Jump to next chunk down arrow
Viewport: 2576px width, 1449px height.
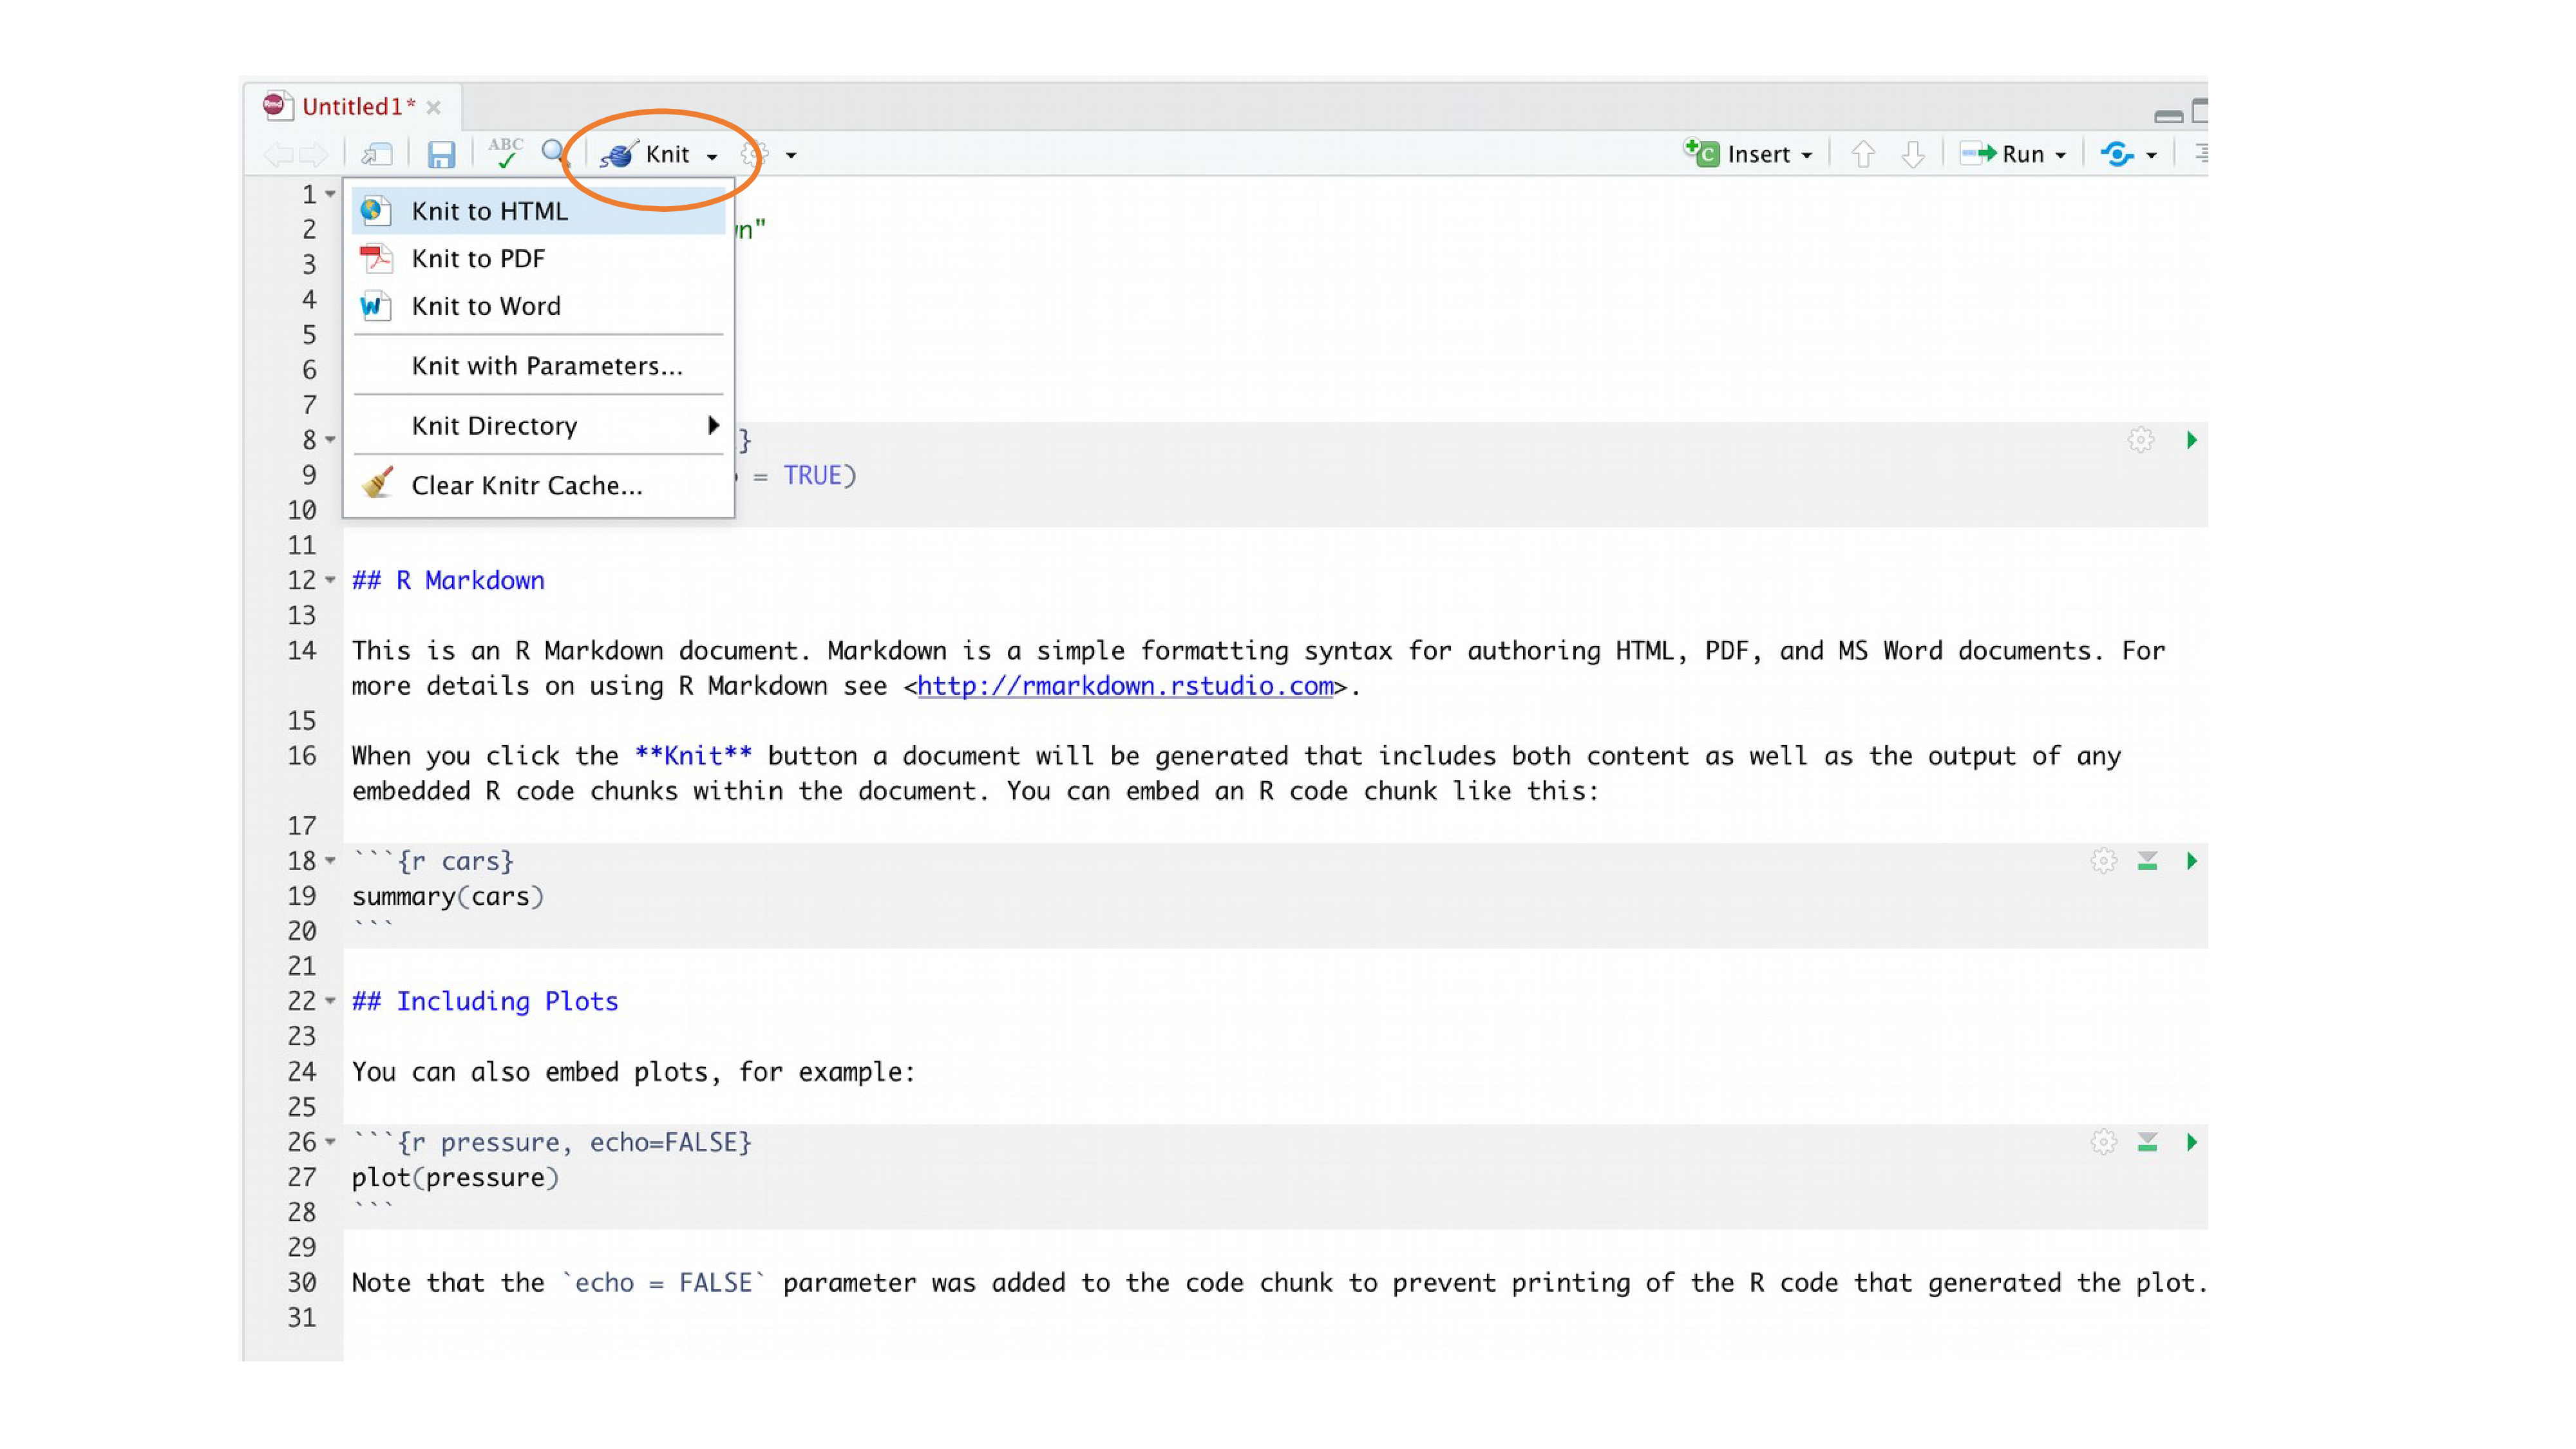tap(1912, 154)
